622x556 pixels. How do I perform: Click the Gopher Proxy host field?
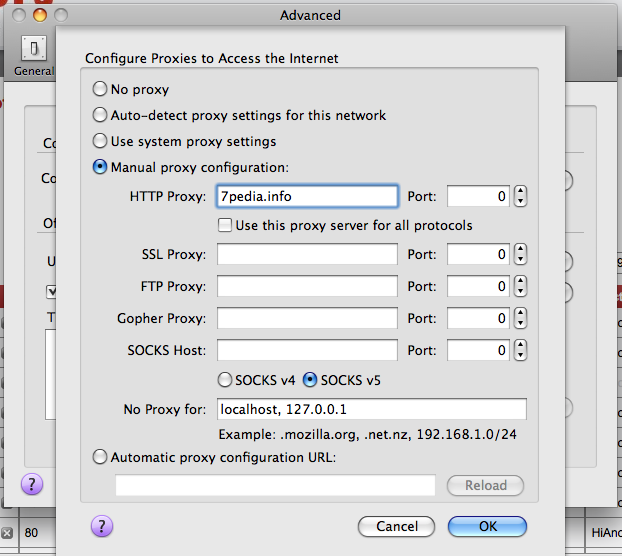coord(307,319)
